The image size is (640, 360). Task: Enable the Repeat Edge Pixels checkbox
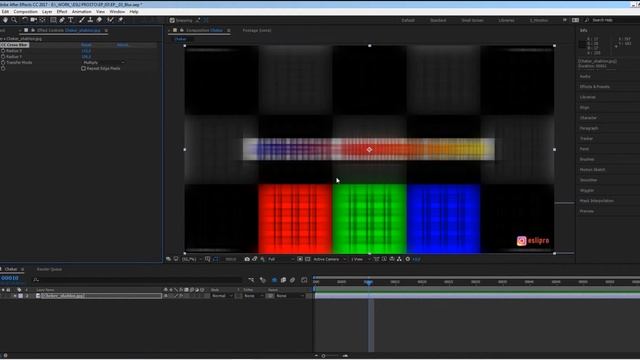click(84, 69)
